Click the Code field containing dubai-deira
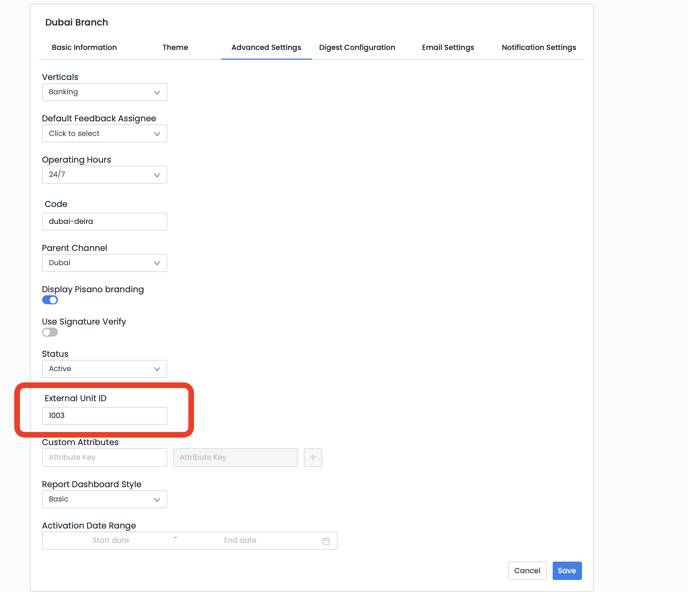 [x=104, y=222]
